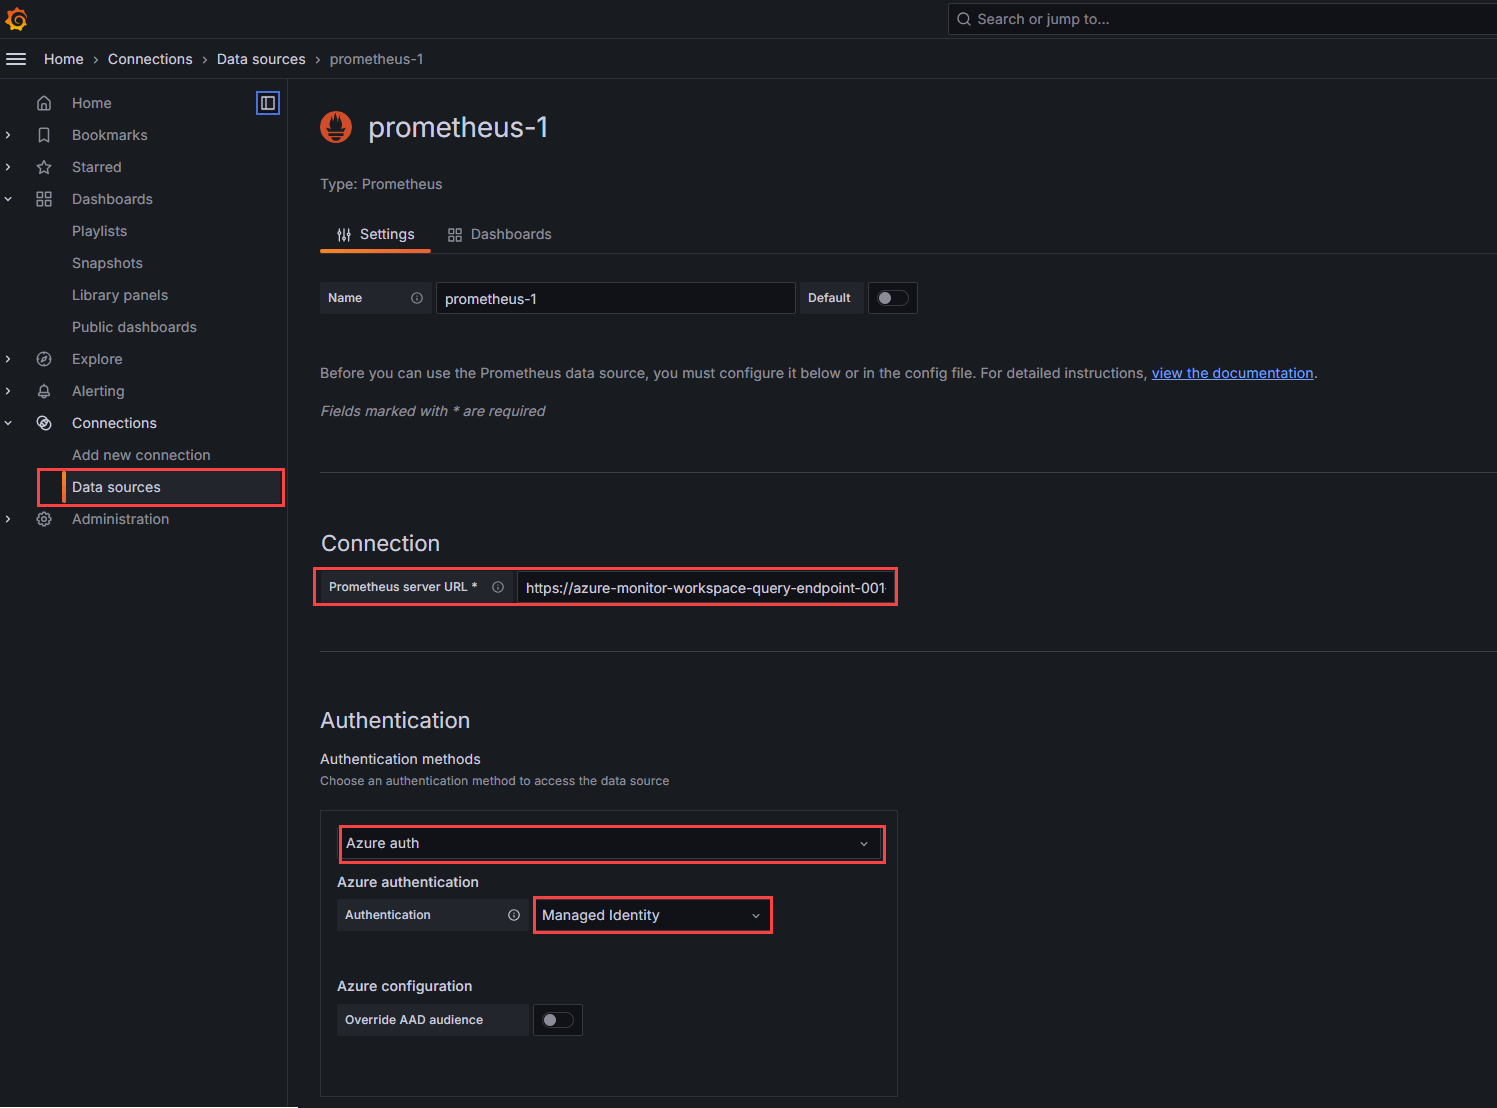
Task: Open the view the documentation link
Action: (x=1232, y=372)
